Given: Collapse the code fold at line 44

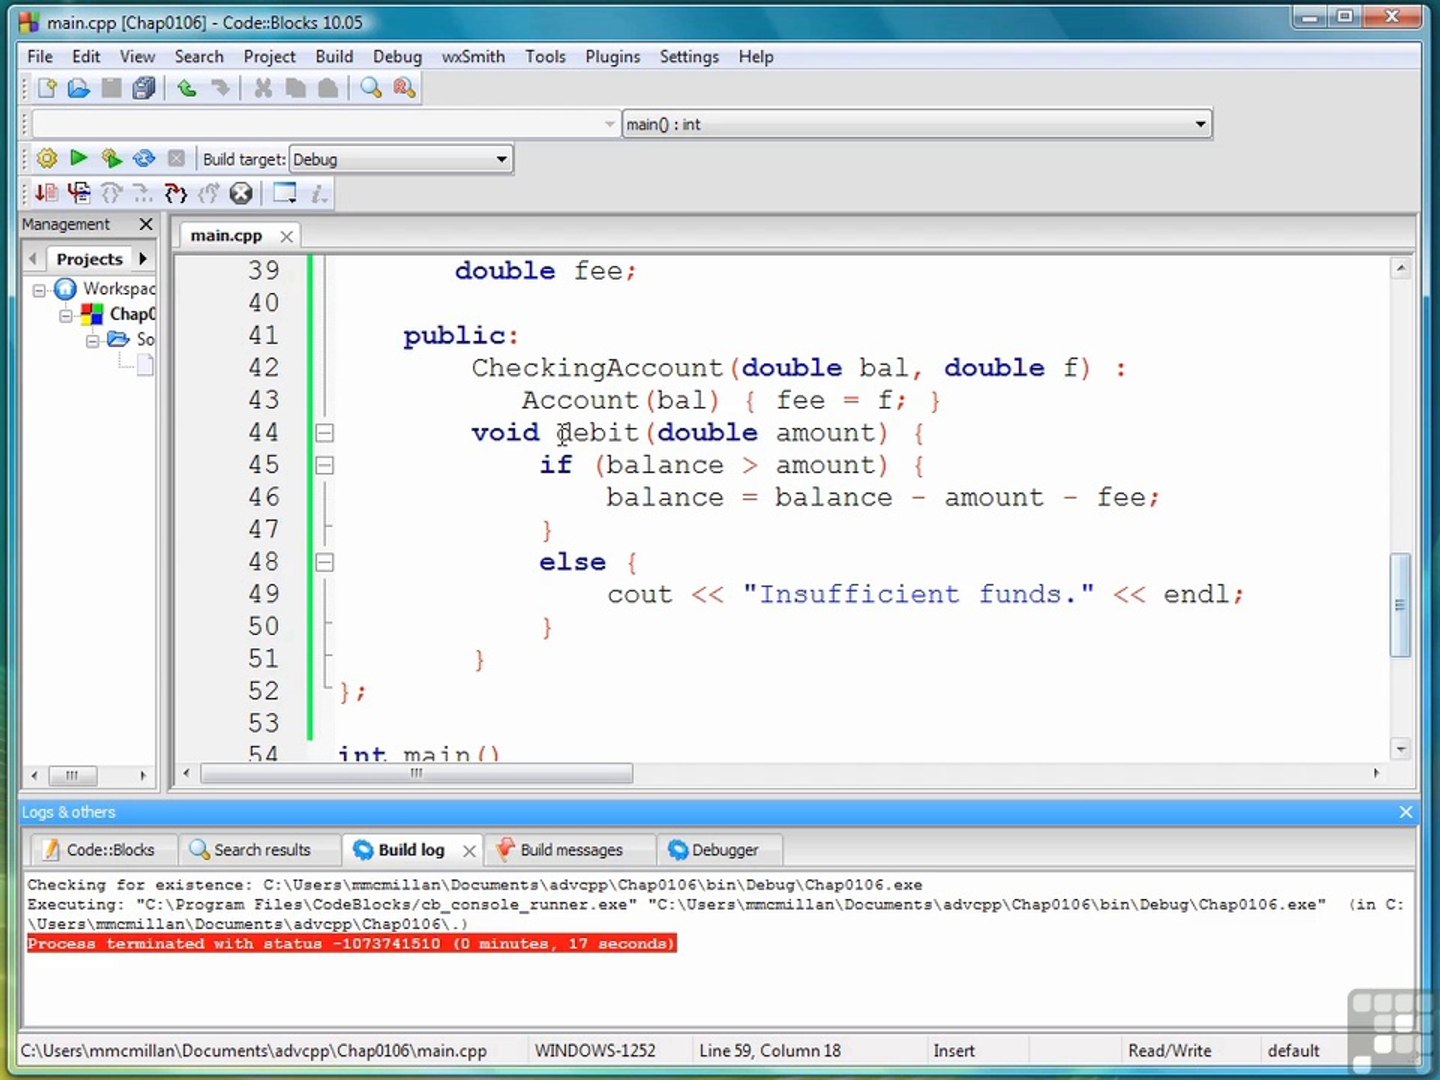Looking at the screenshot, I should 324,433.
